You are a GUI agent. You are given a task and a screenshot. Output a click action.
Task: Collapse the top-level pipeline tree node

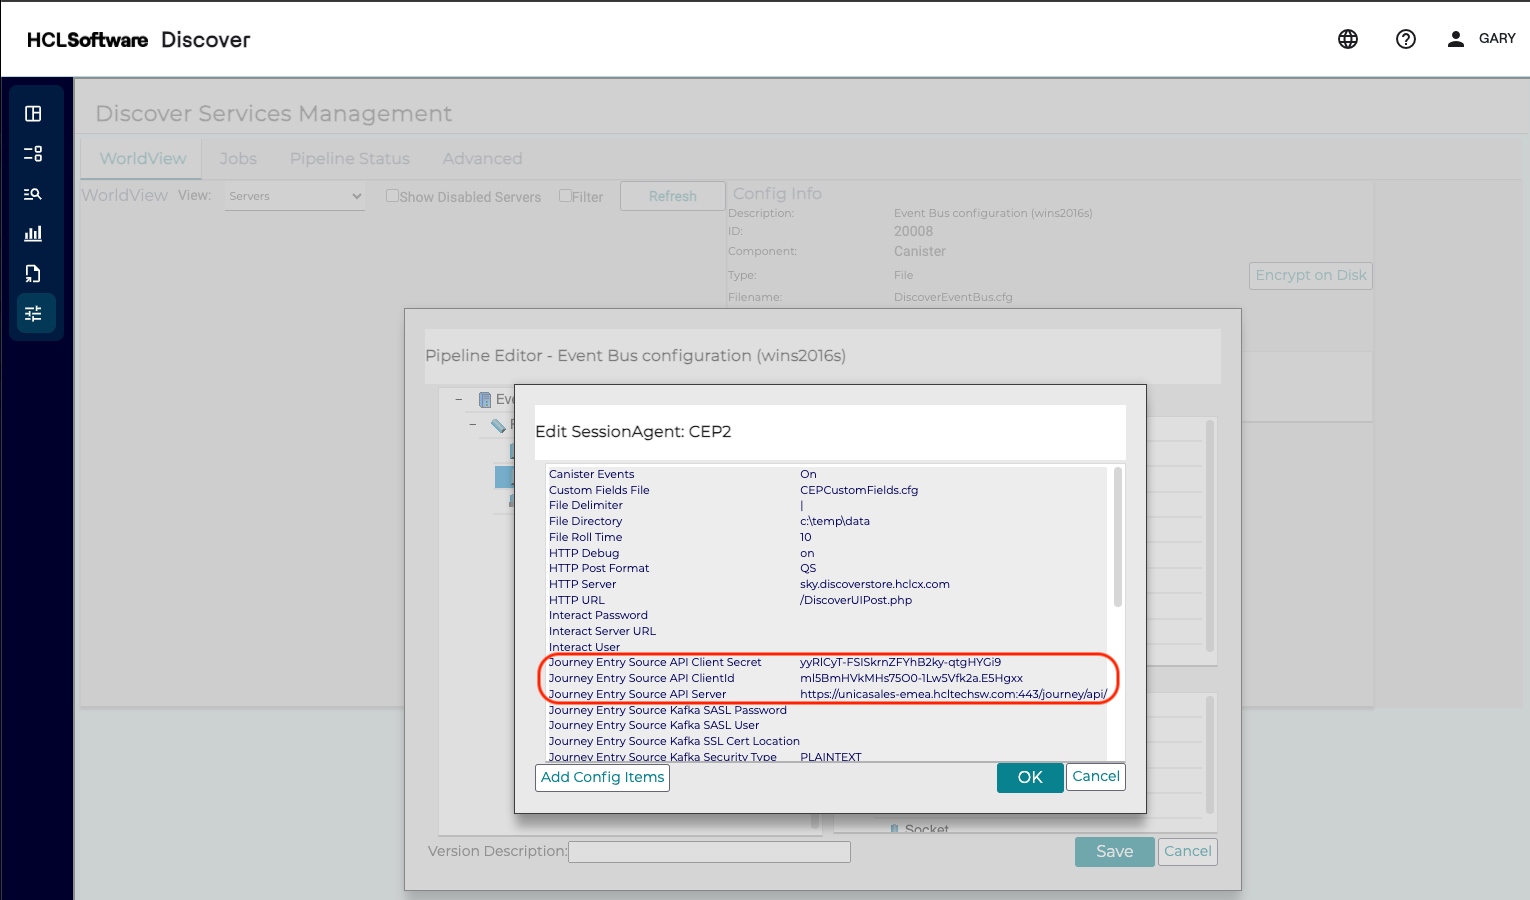[459, 399]
